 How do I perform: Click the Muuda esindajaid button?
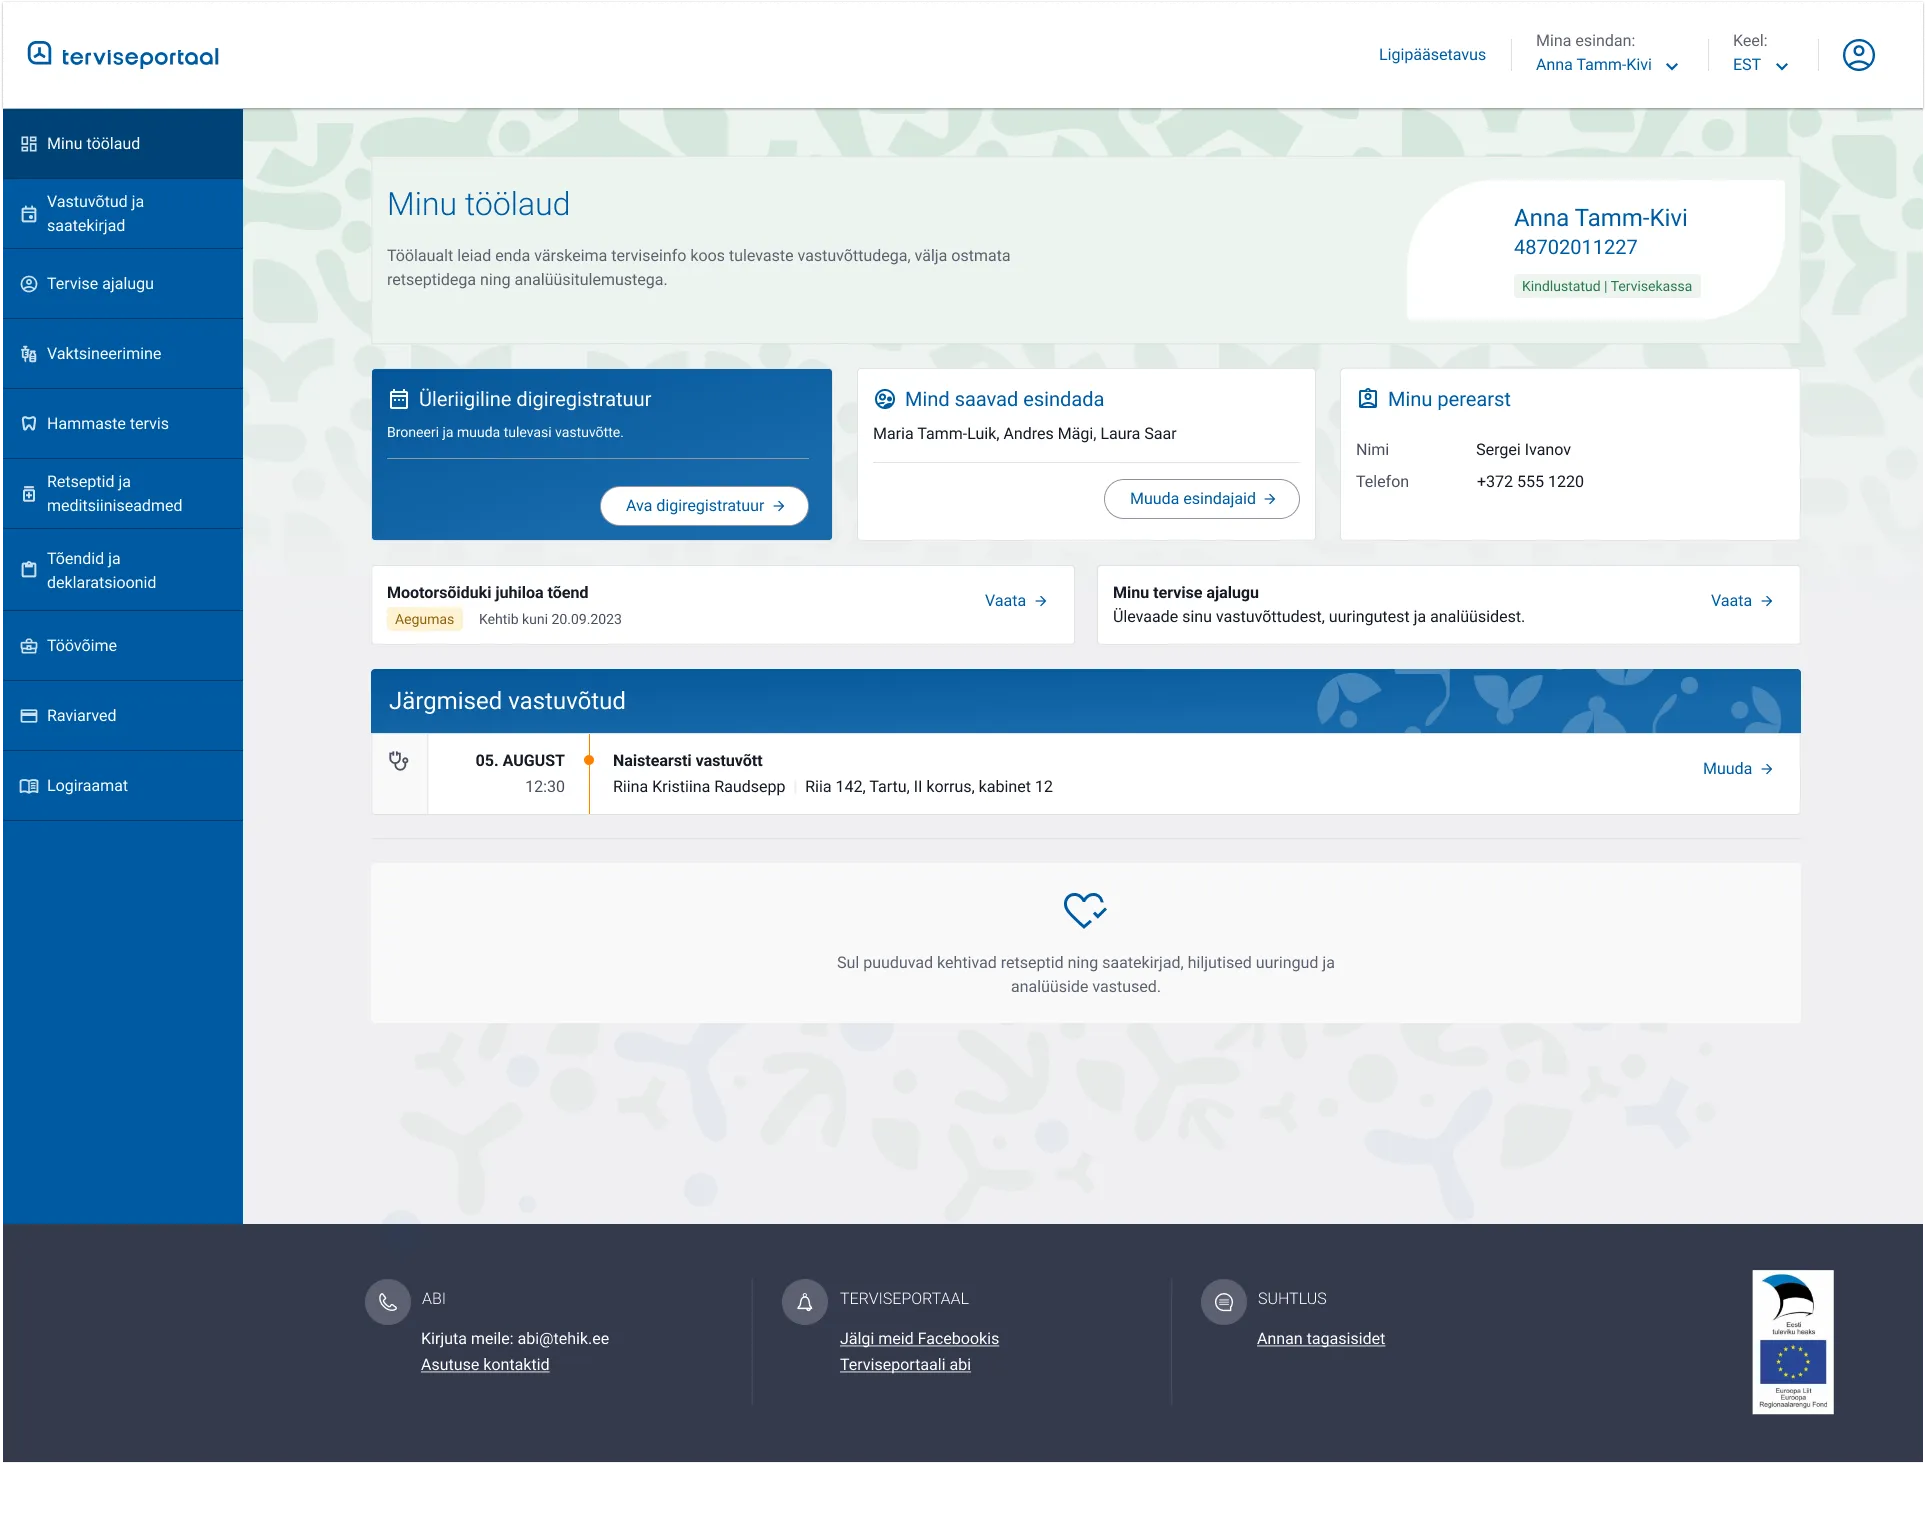coord(1202,499)
